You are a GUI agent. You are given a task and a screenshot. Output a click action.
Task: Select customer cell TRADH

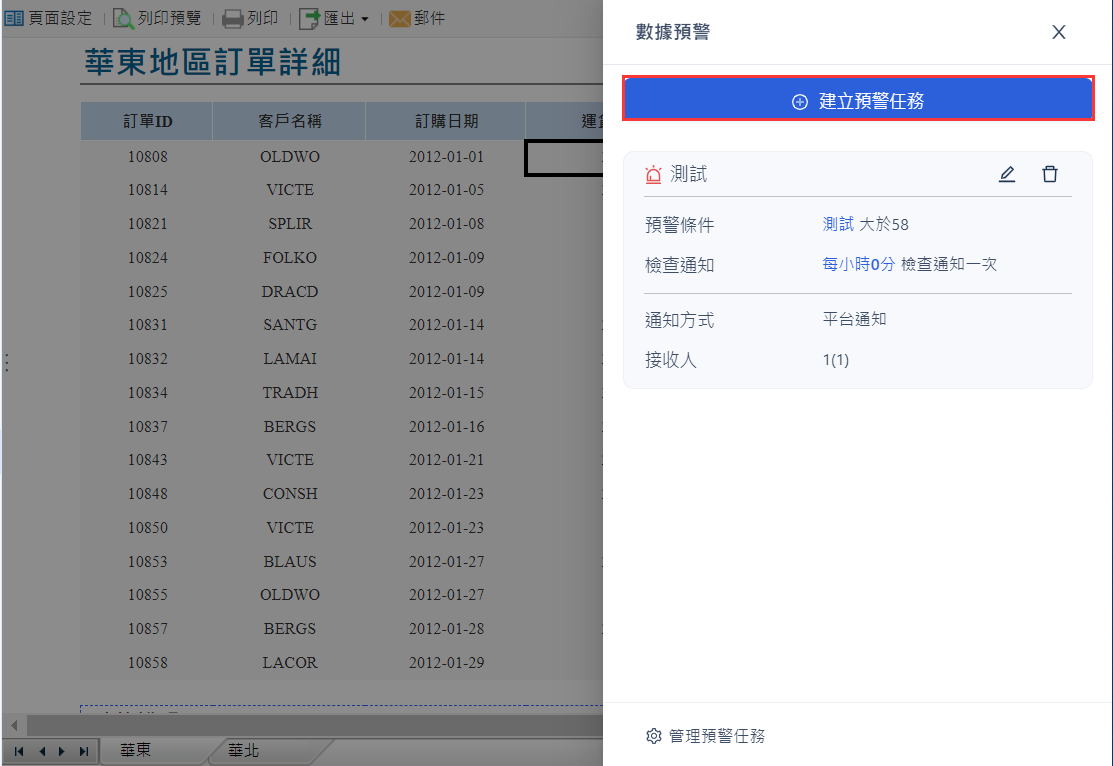[x=290, y=393]
